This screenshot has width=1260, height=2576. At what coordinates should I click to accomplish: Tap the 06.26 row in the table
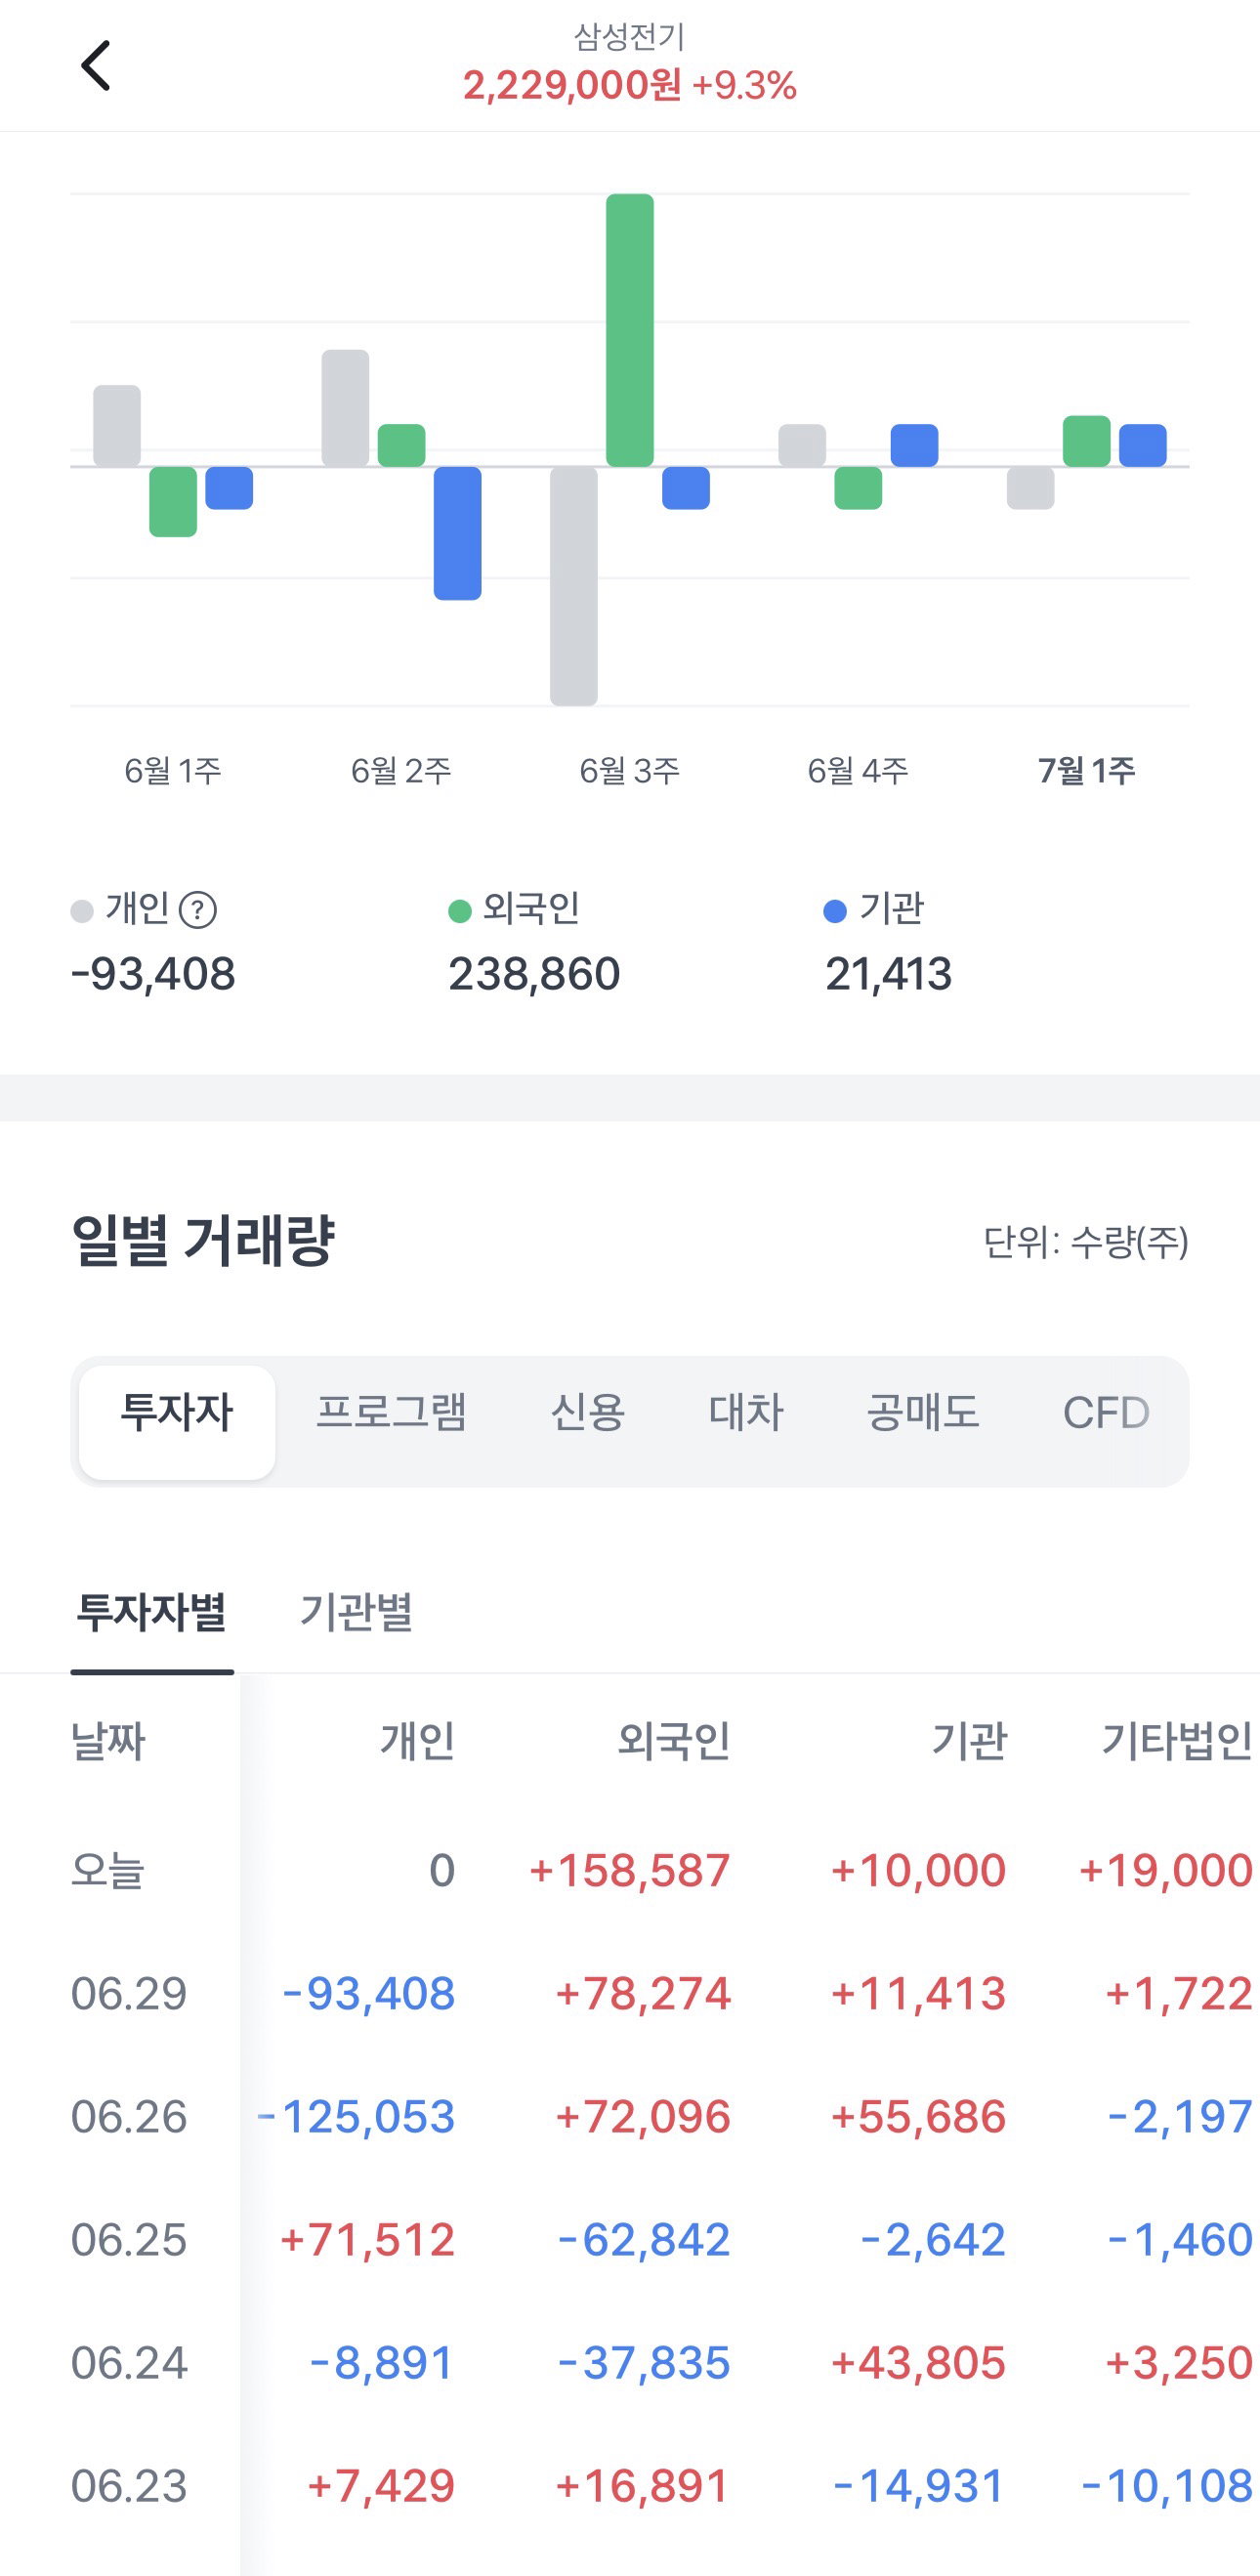coord(630,2116)
